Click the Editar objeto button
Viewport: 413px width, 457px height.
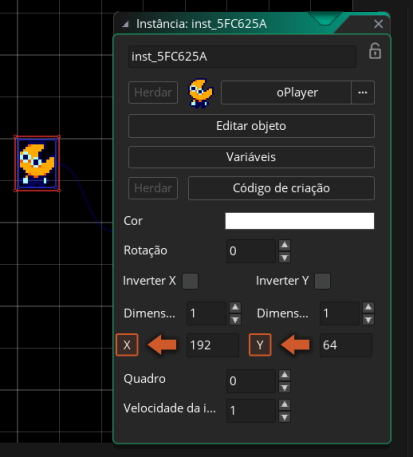[x=251, y=126]
